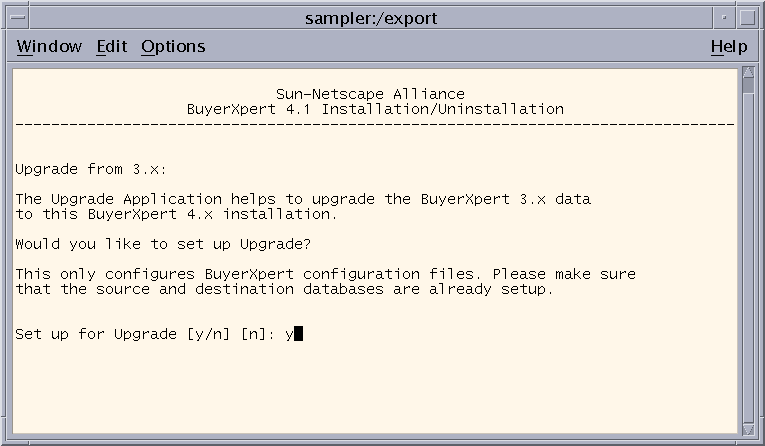Click the scrollbar down arrow
765x446 pixels.
[x=748, y=429]
